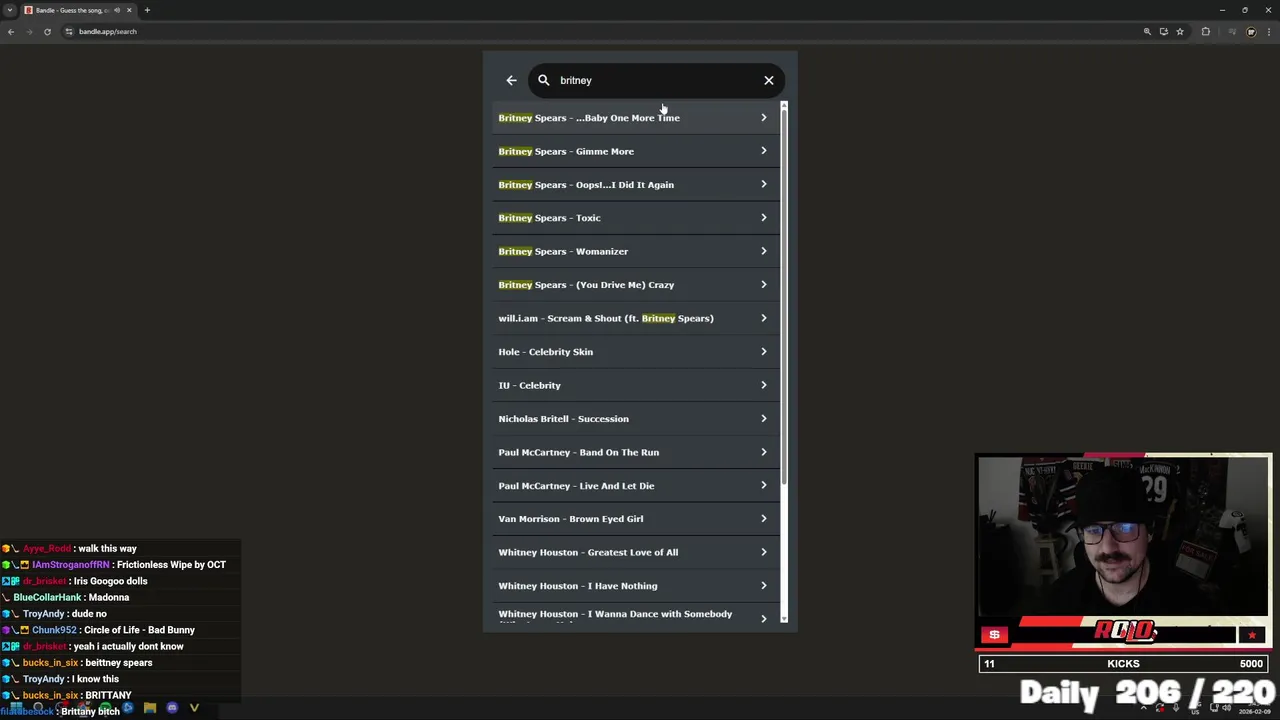Mute the Bandle tab audio icon

117,10
